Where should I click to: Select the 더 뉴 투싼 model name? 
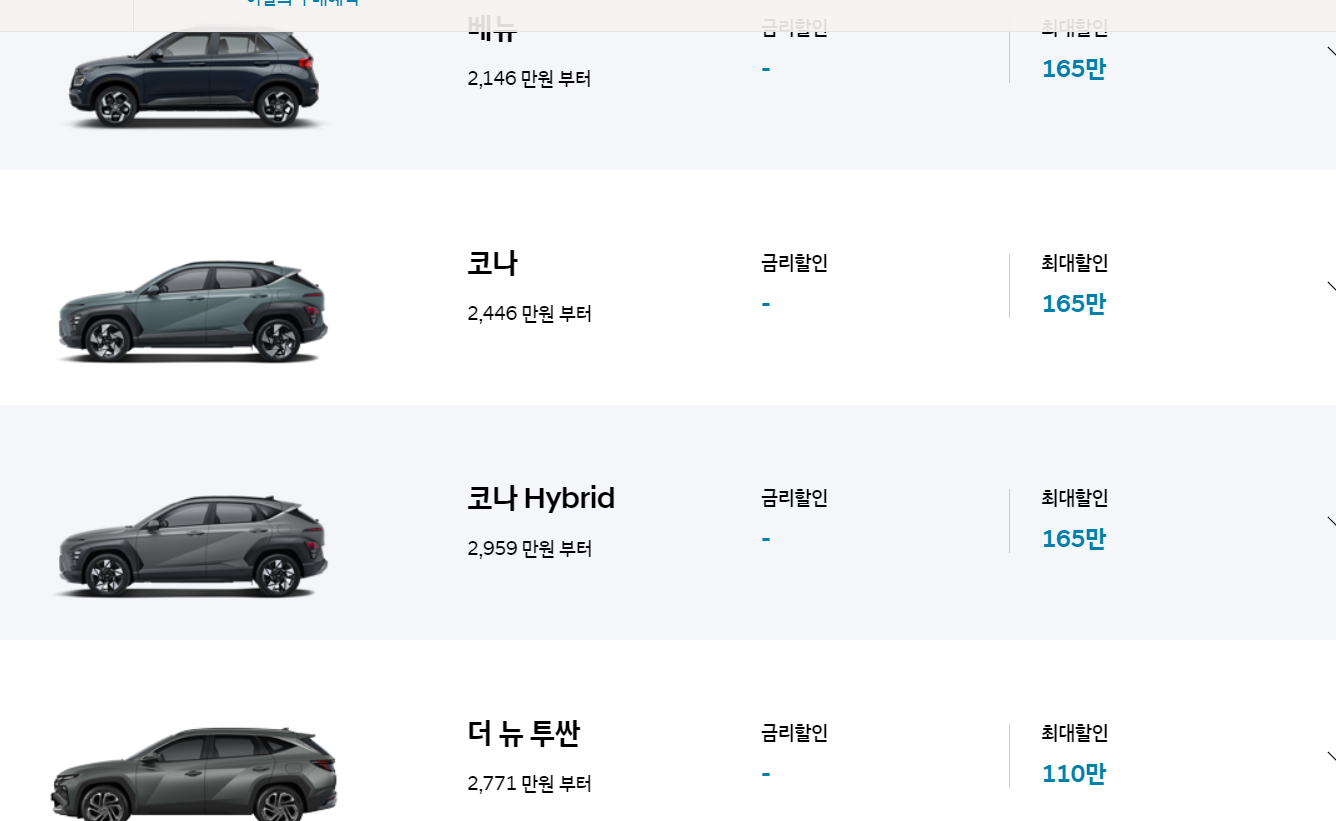(x=523, y=733)
